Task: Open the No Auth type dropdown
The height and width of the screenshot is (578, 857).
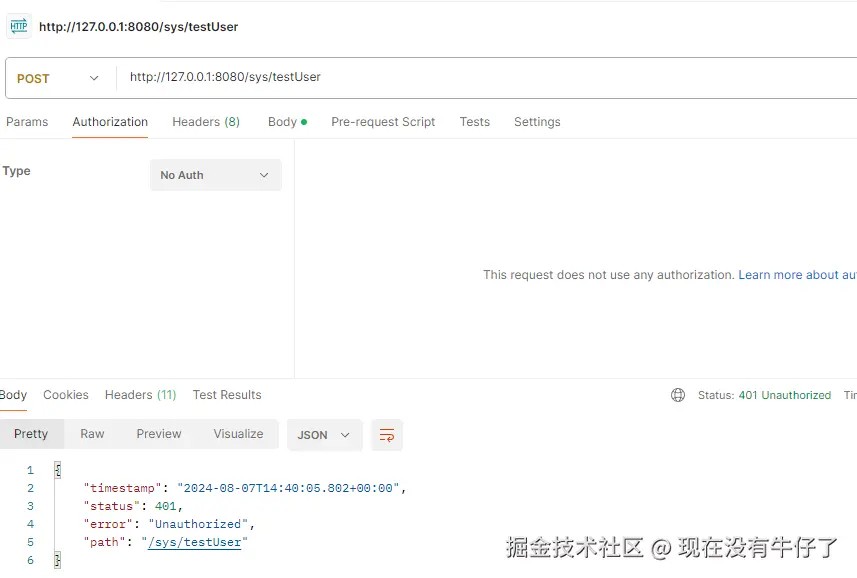Action: click(x=216, y=175)
